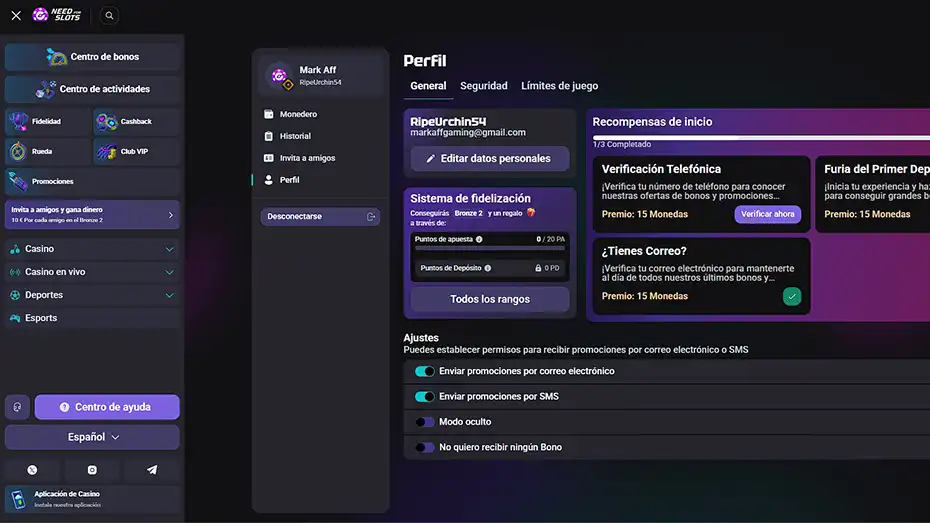Turn off SMS promotions toggle
930x523 pixels.
click(425, 397)
